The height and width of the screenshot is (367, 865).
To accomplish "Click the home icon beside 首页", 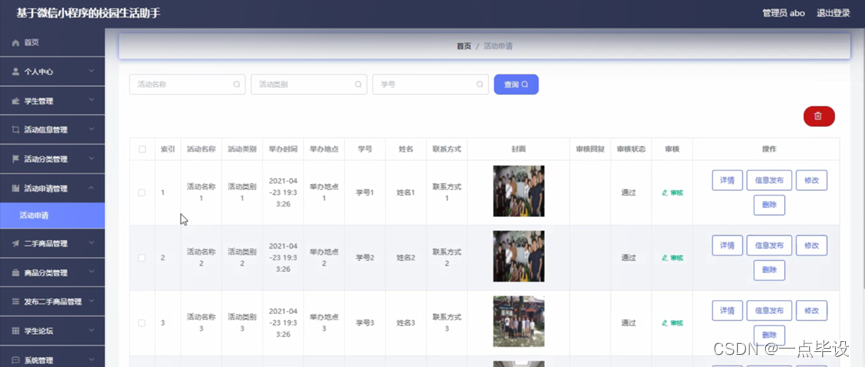I will pos(15,42).
